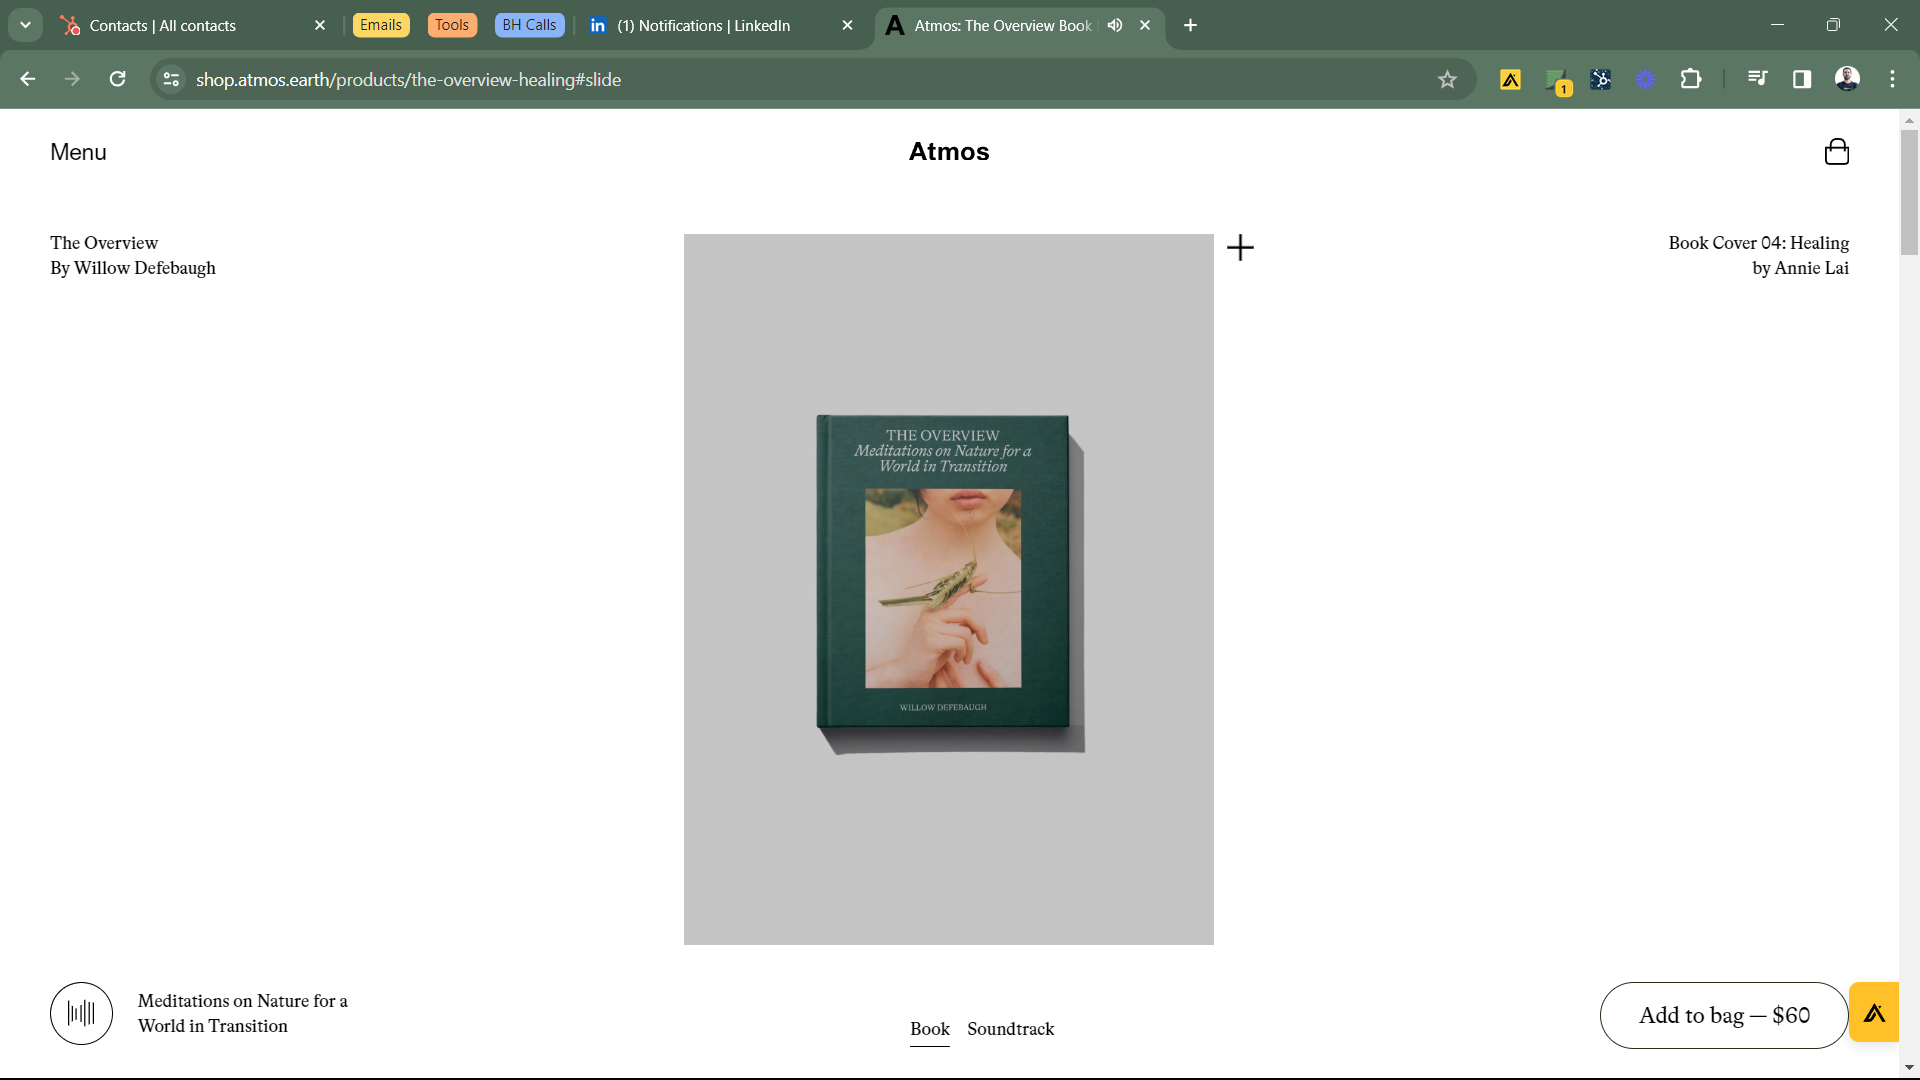Open the yellow triangle extension icon

[1510, 80]
